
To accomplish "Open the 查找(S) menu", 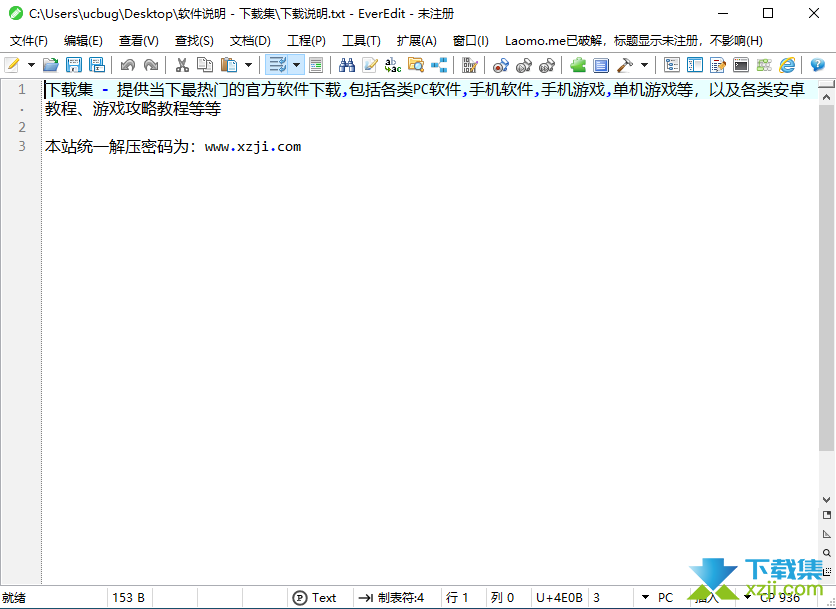I will click(194, 41).
